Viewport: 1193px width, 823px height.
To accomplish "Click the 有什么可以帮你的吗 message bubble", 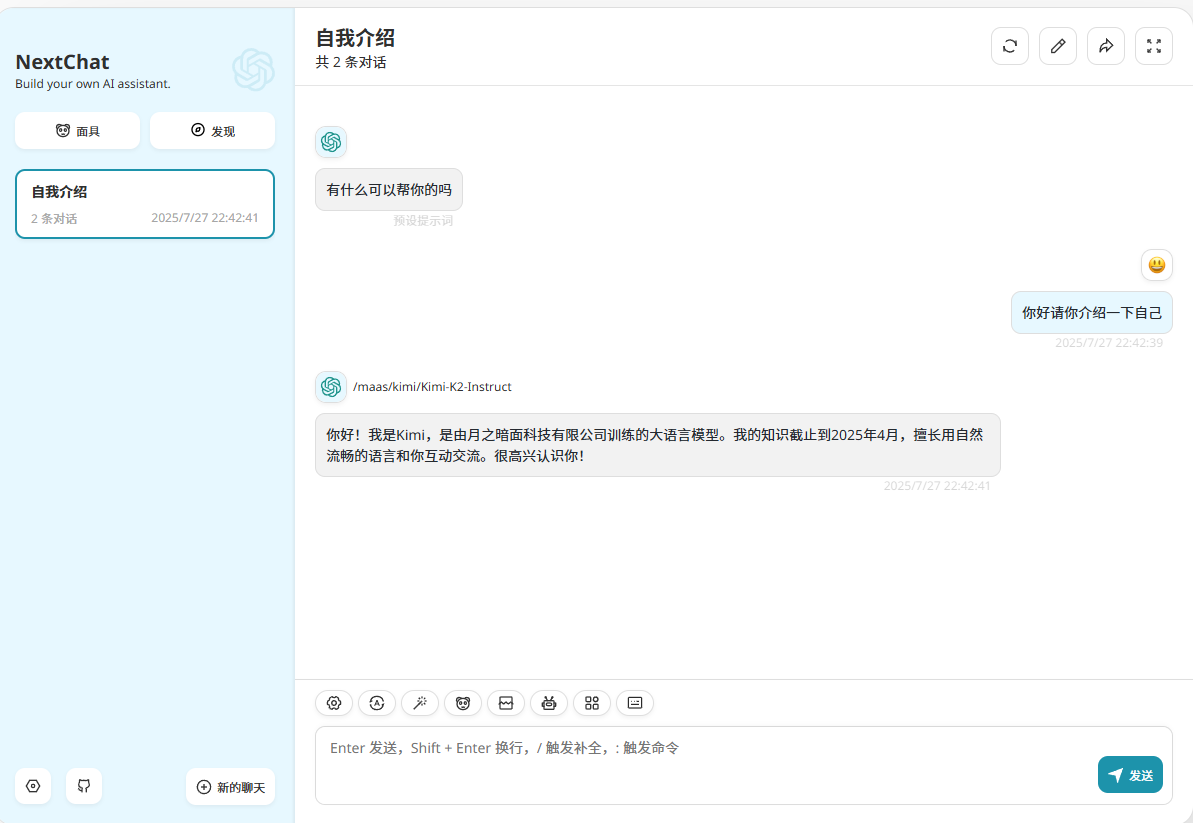I will (389, 189).
